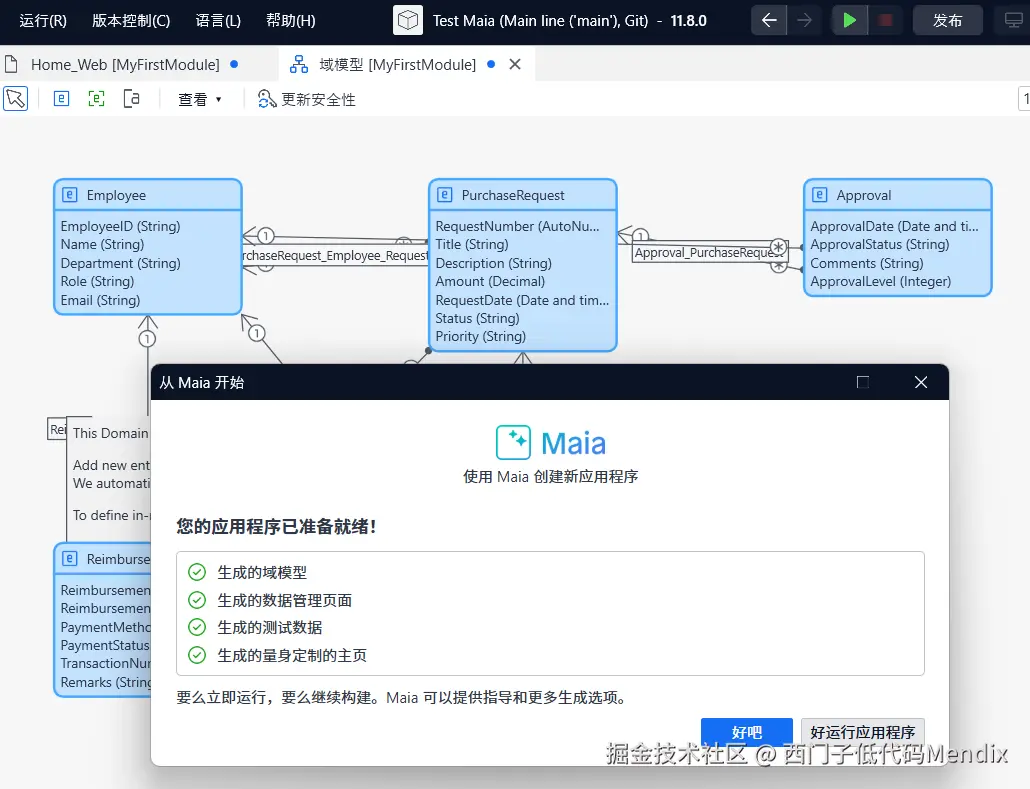The image size is (1030, 789).
Task: Select the Role (String) attribute
Action: [x=97, y=281]
